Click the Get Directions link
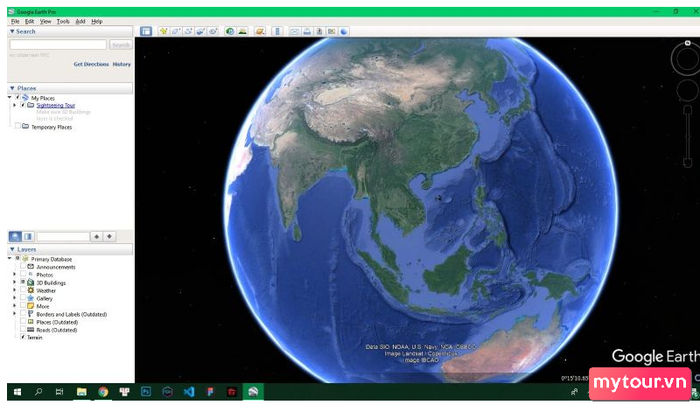700x411 pixels. click(91, 64)
